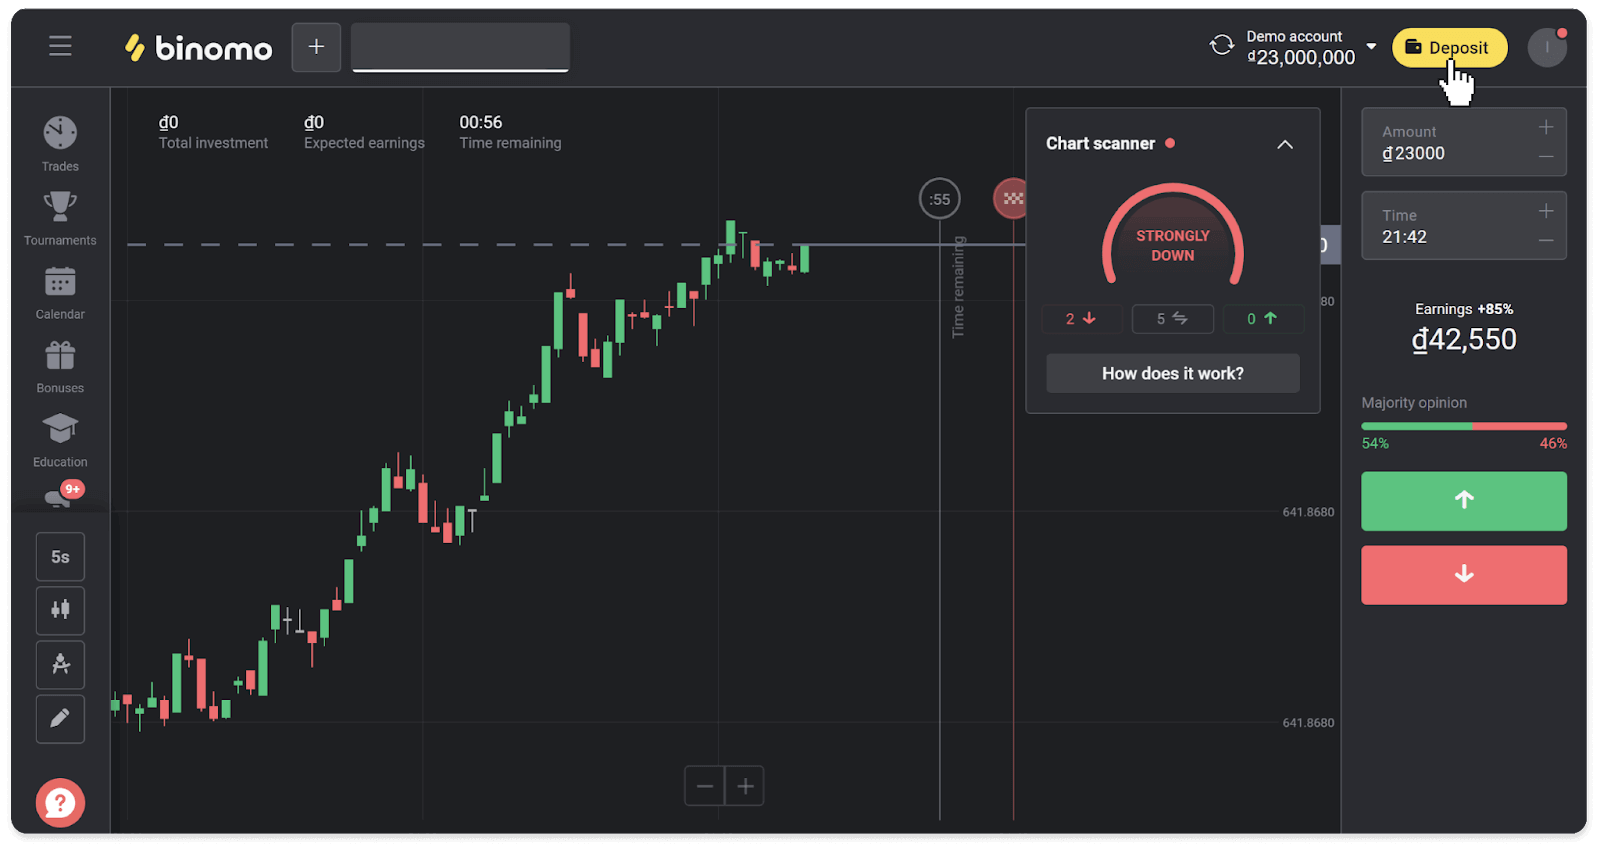Add a new asset tab with plus

316,47
